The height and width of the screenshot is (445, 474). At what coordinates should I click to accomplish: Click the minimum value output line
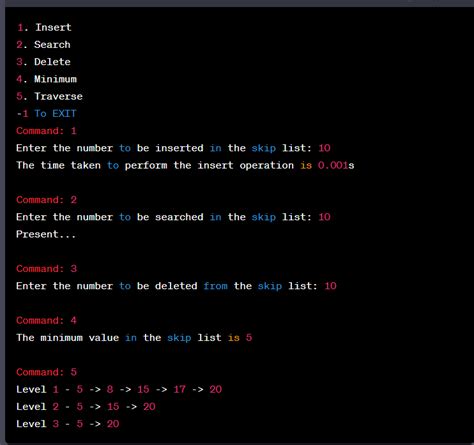click(x=134, y=338)
